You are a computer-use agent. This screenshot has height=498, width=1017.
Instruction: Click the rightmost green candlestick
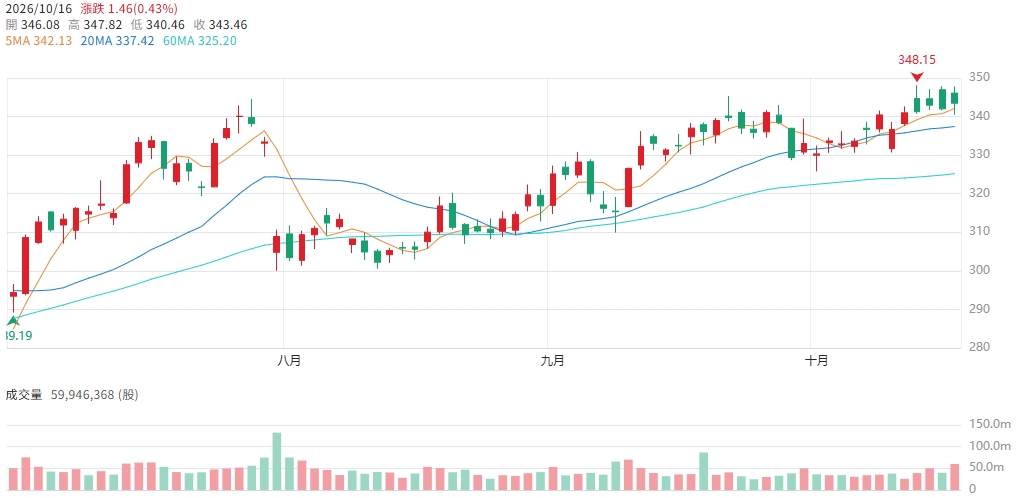[x=954, y=98]
